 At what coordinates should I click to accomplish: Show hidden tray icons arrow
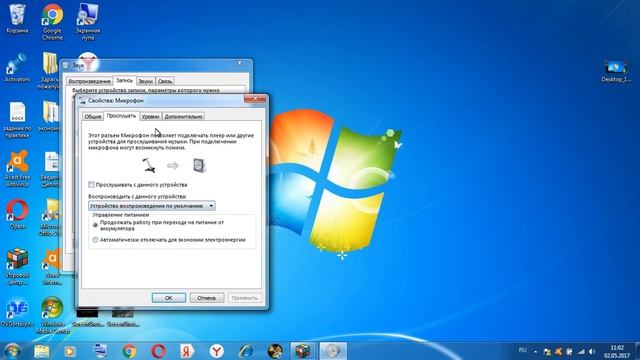click(x=536, y=351)
